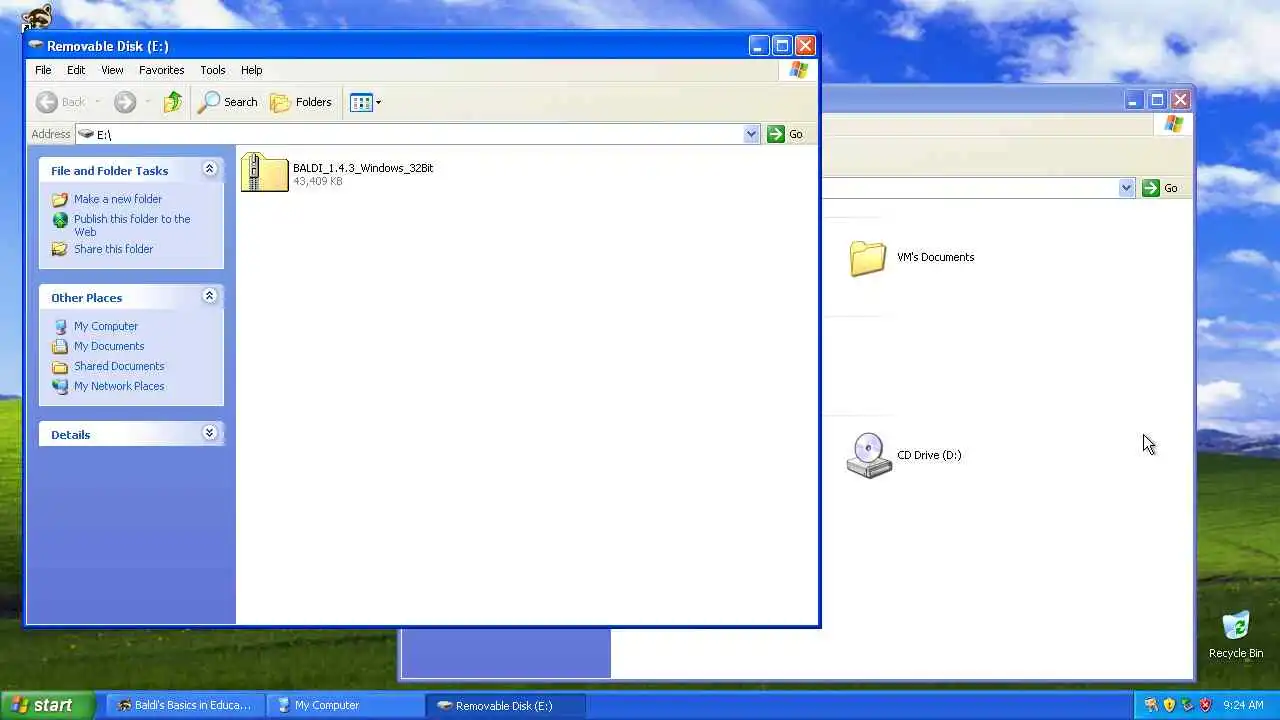Switch to Baldi's Basics taskbar button
The width and height of the screenshot is (1280, 720).
(185, 705)
